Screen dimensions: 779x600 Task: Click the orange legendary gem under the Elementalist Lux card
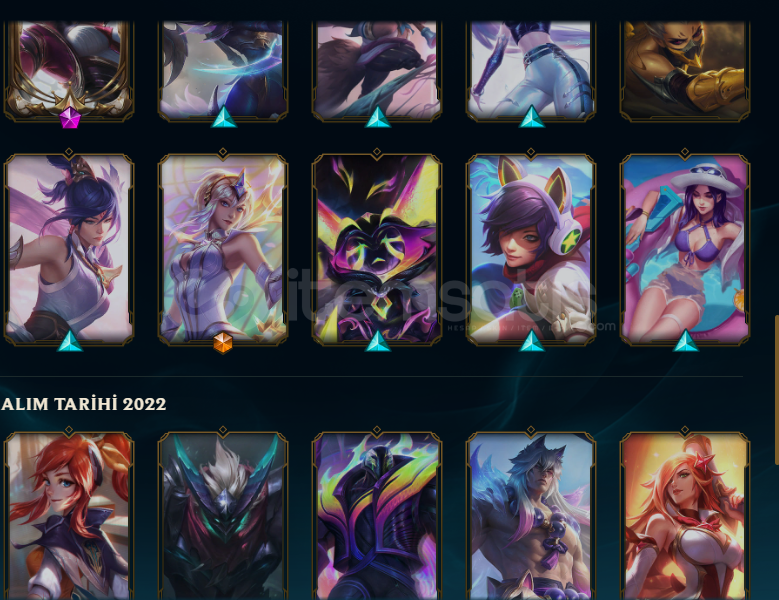(223, 343)
